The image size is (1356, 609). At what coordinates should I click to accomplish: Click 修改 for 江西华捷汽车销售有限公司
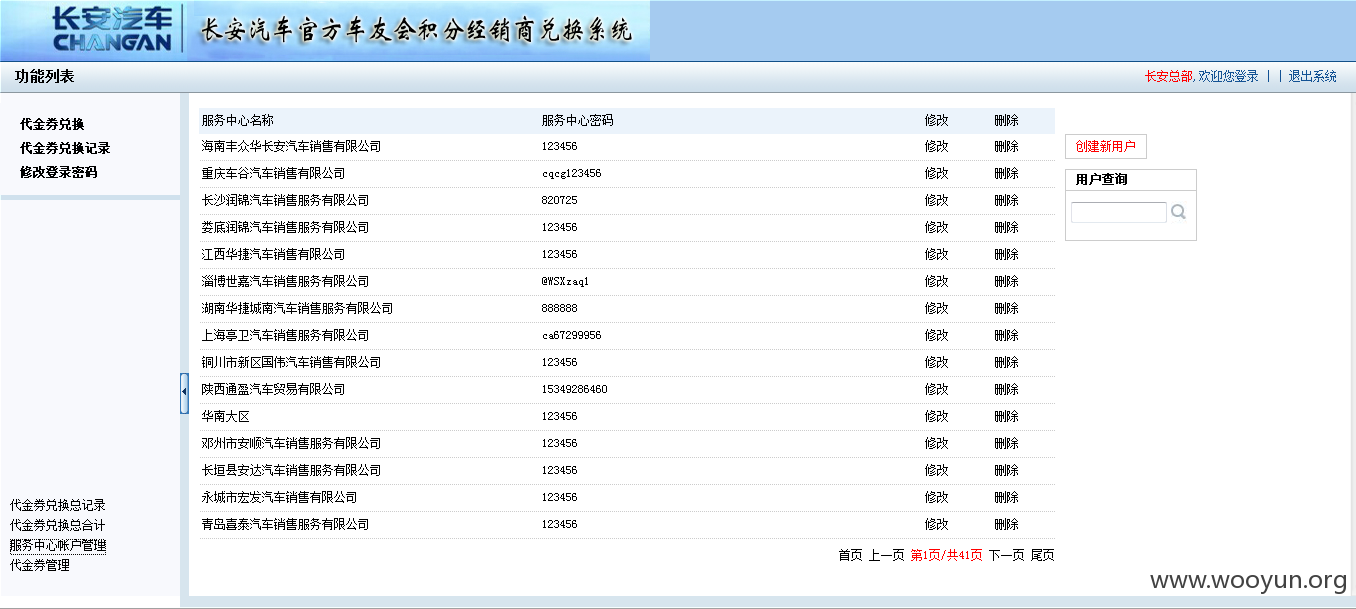pyautogui.click(x=936, y=254)
